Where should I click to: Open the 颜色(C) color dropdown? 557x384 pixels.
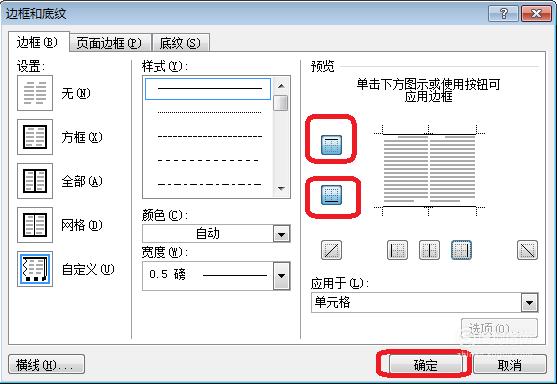tap(281, 234)
